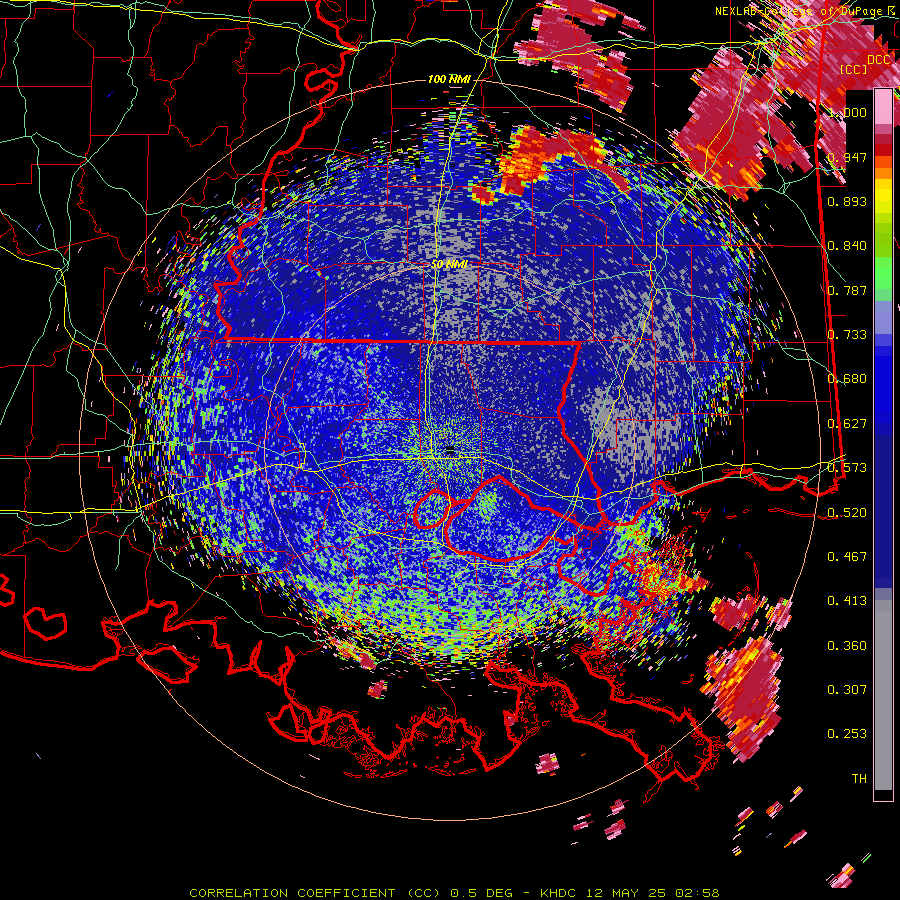Image resolution: width=900 pixels, height=900 pixels.
Task: Select the 0.520 scale value
Action: [847, 513]
